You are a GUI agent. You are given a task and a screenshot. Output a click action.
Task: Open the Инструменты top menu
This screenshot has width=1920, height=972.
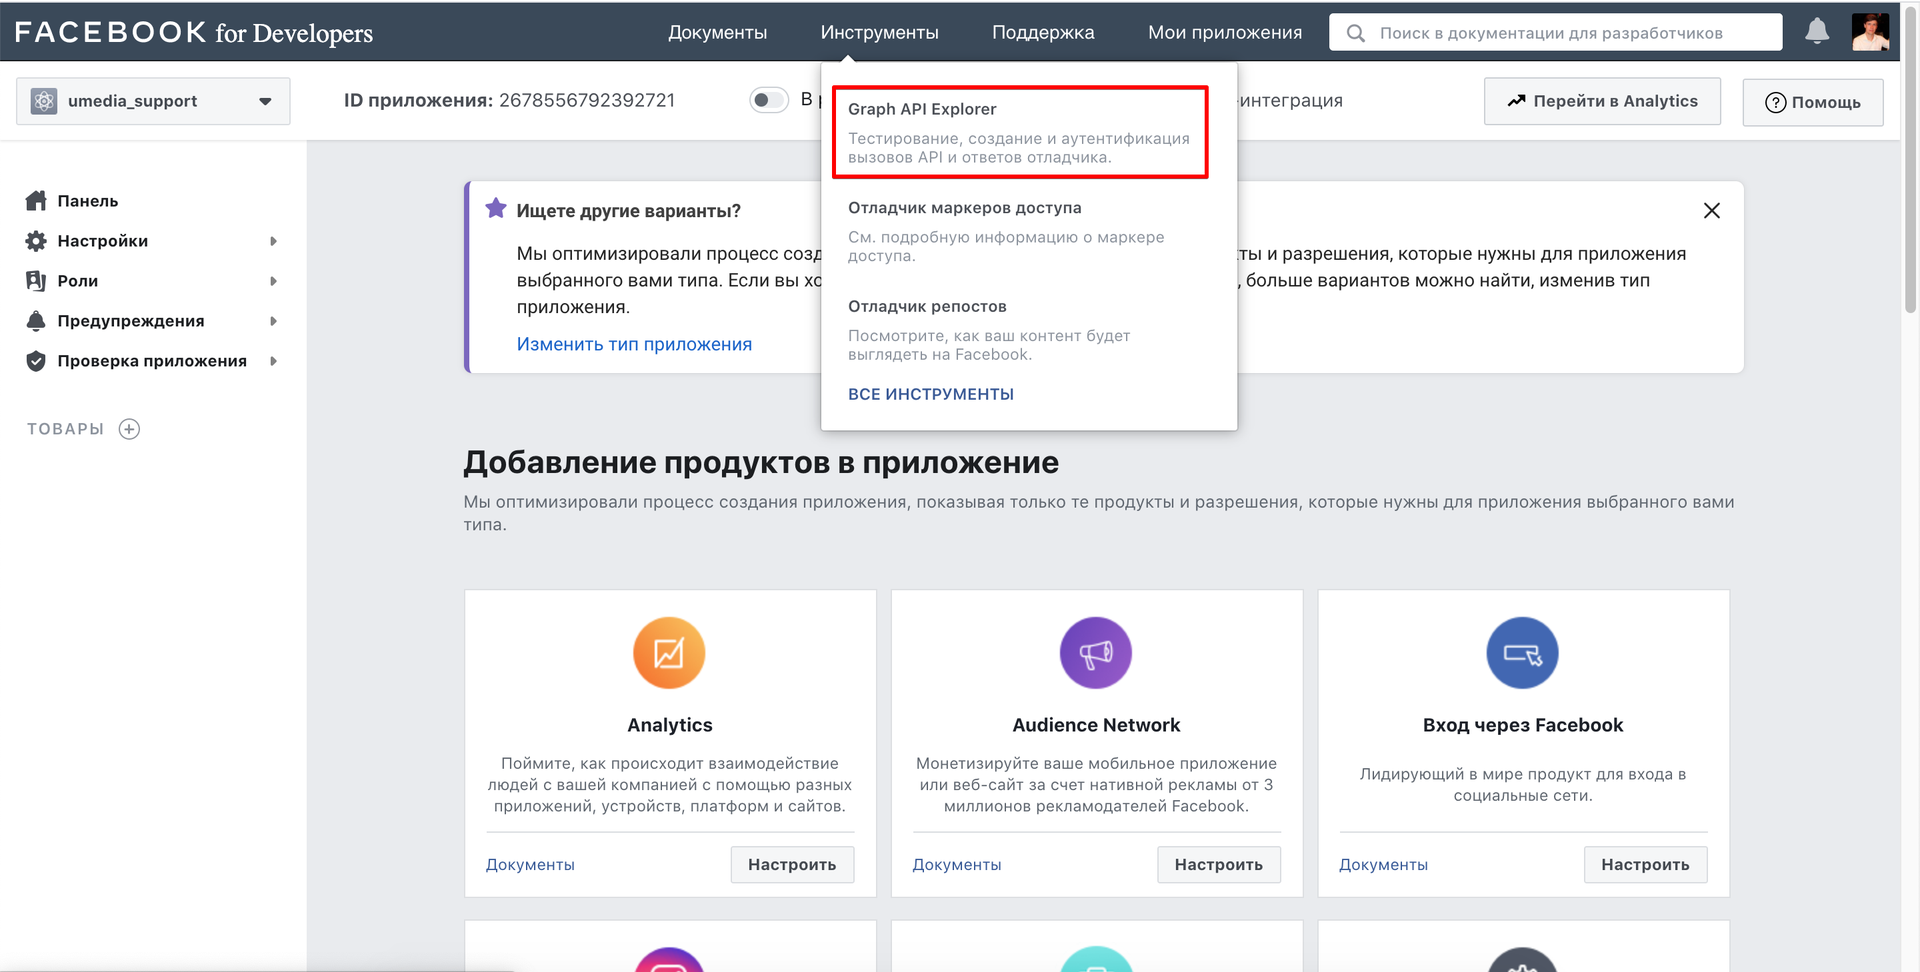click(879, 32)
